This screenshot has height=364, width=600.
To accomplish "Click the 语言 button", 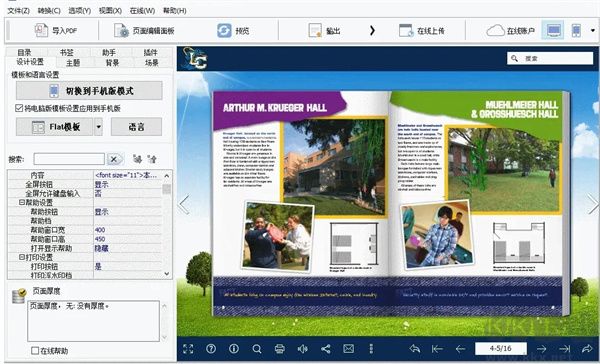I will click(136, 127).
